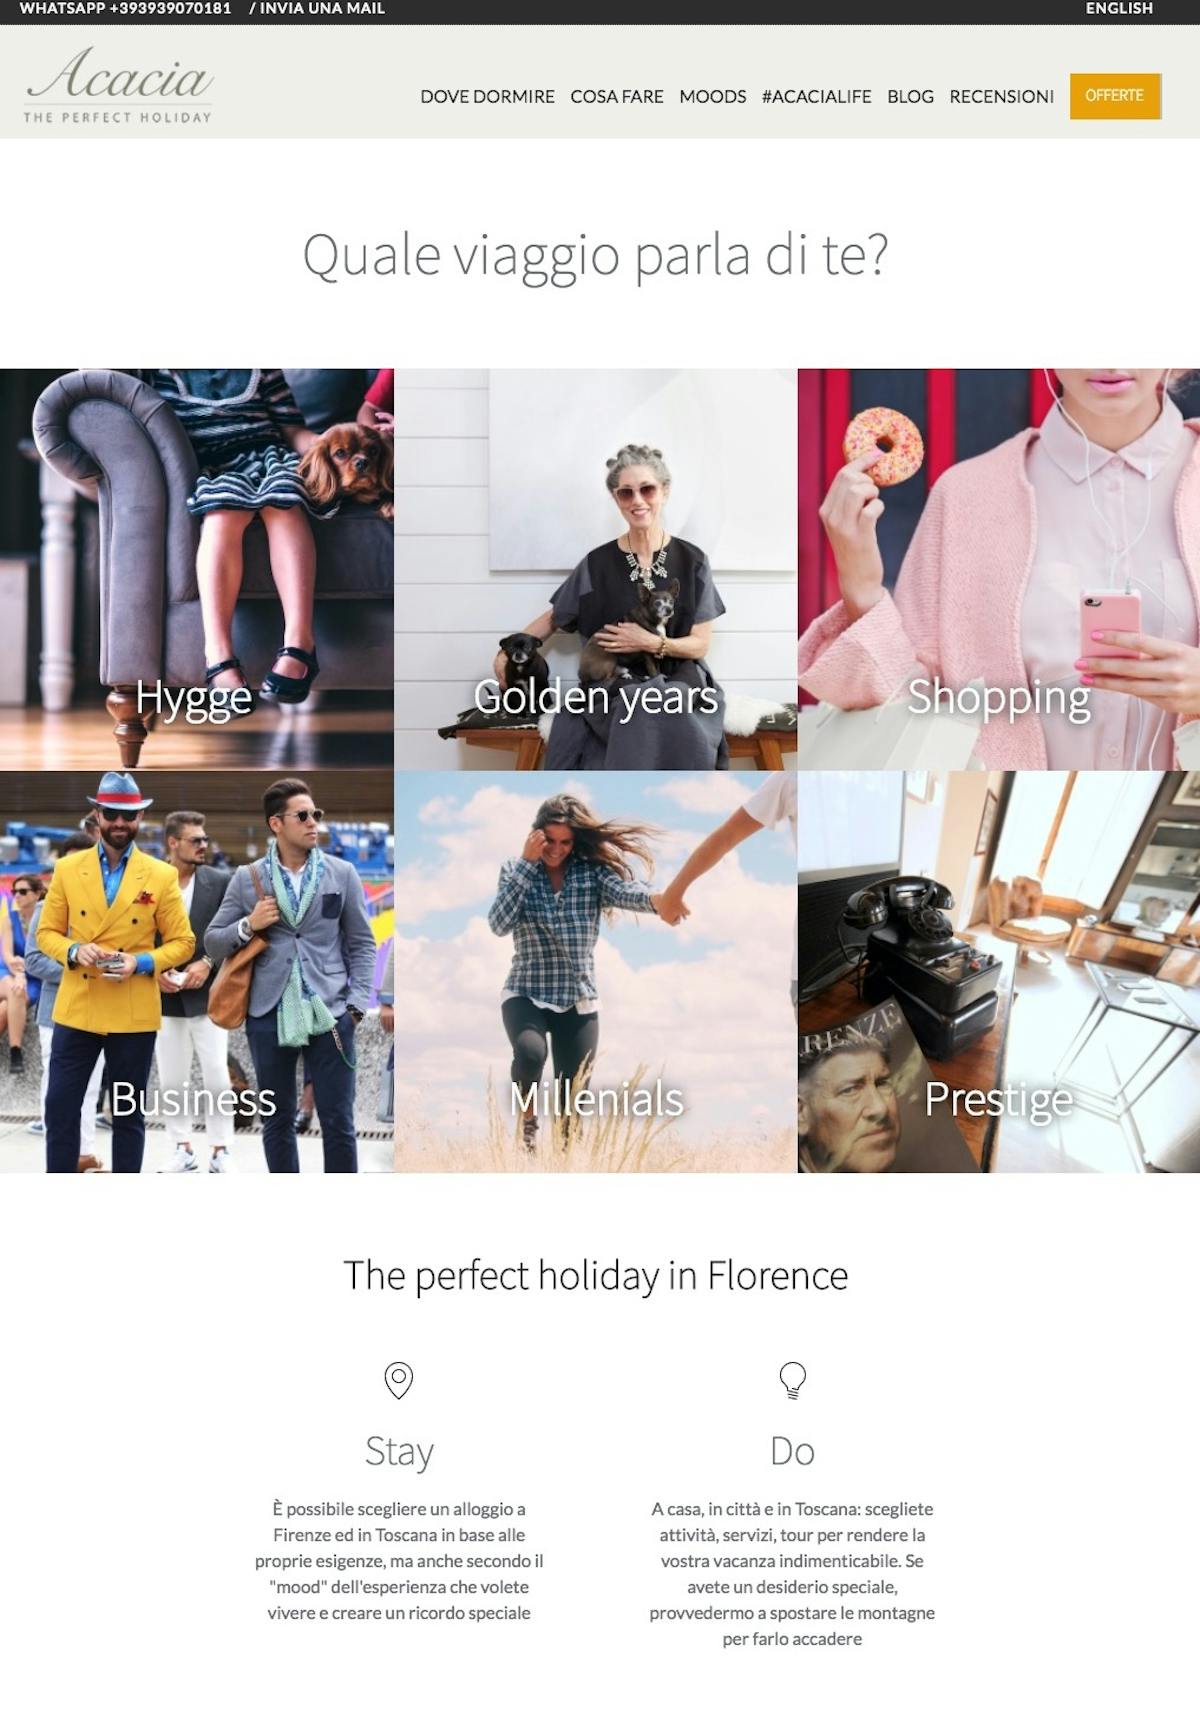Pick the Millenials tile
The width and height of the screenshot is (1200, 1736).
(x=596, y=972)
